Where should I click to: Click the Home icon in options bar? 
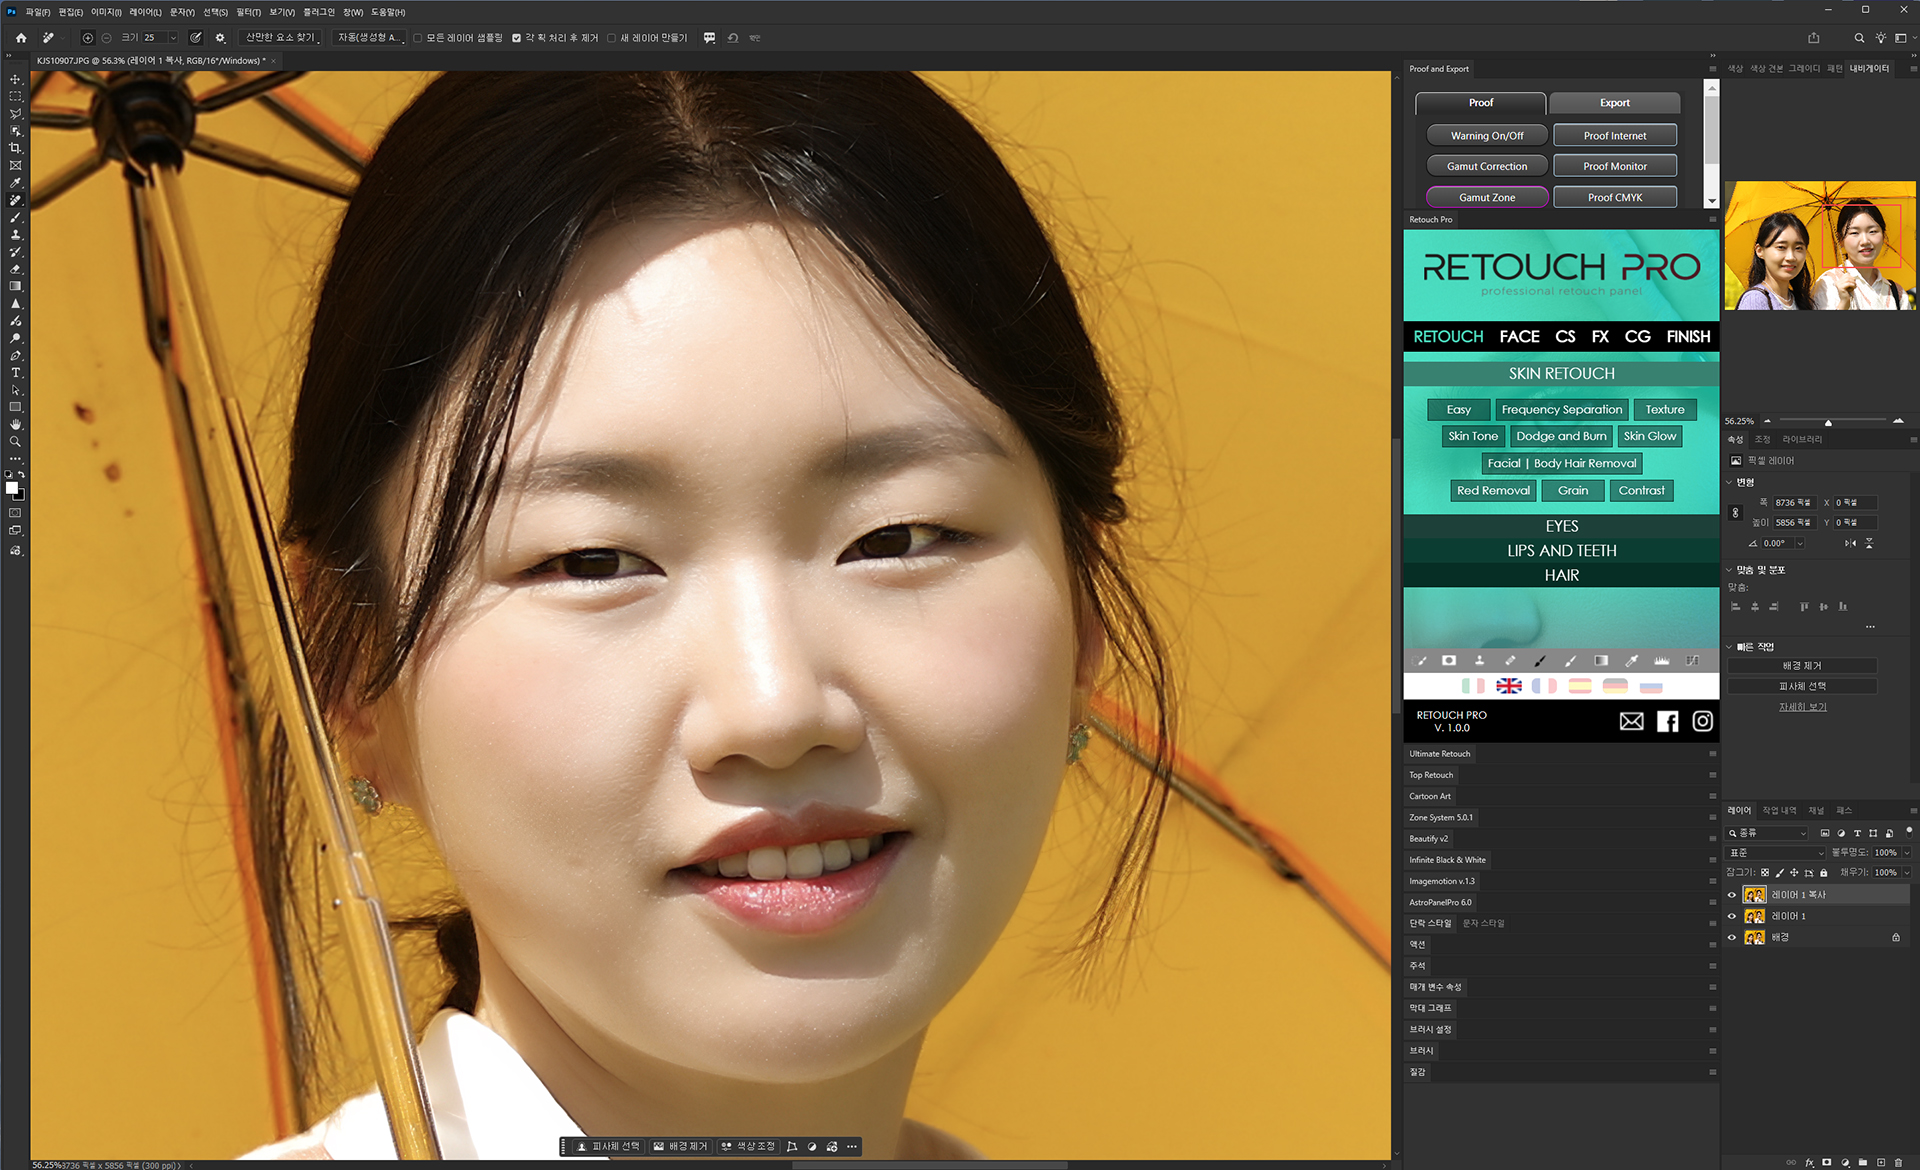pos(21,38)
